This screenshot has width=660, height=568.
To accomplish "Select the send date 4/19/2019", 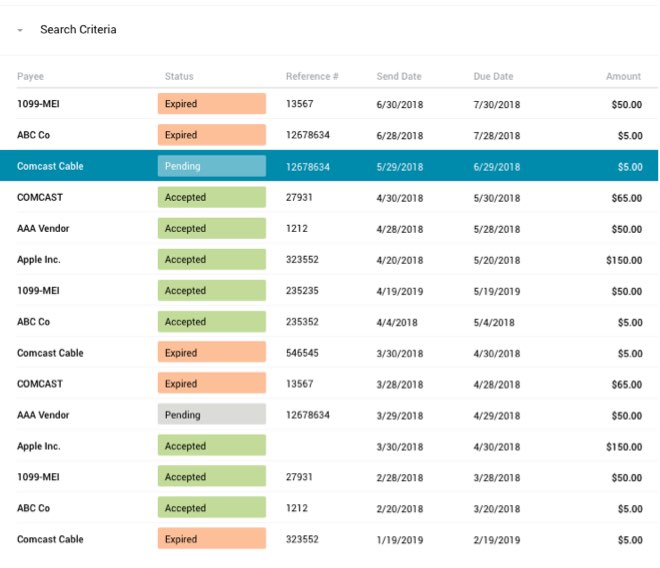I will click(x=400, y=291).
